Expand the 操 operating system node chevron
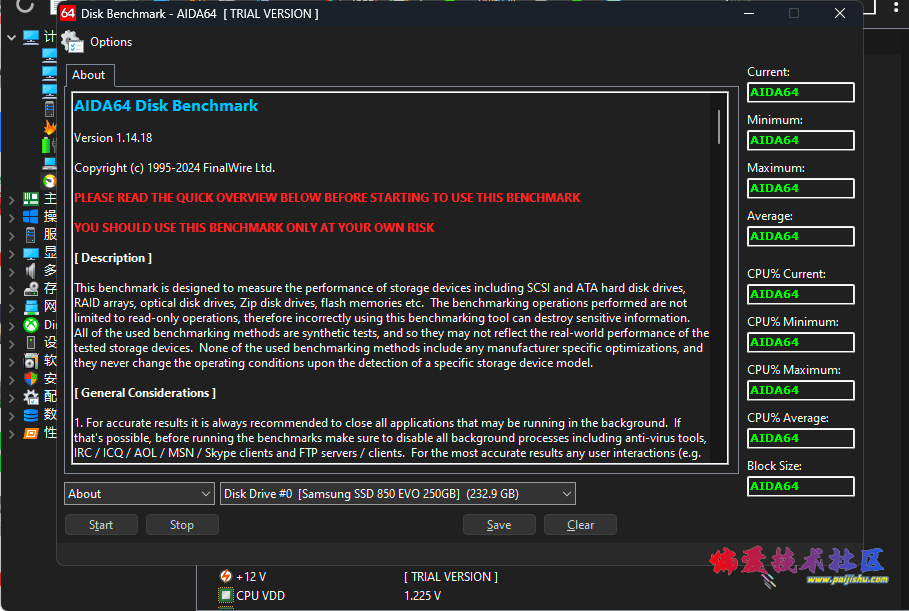 point(11,217)
